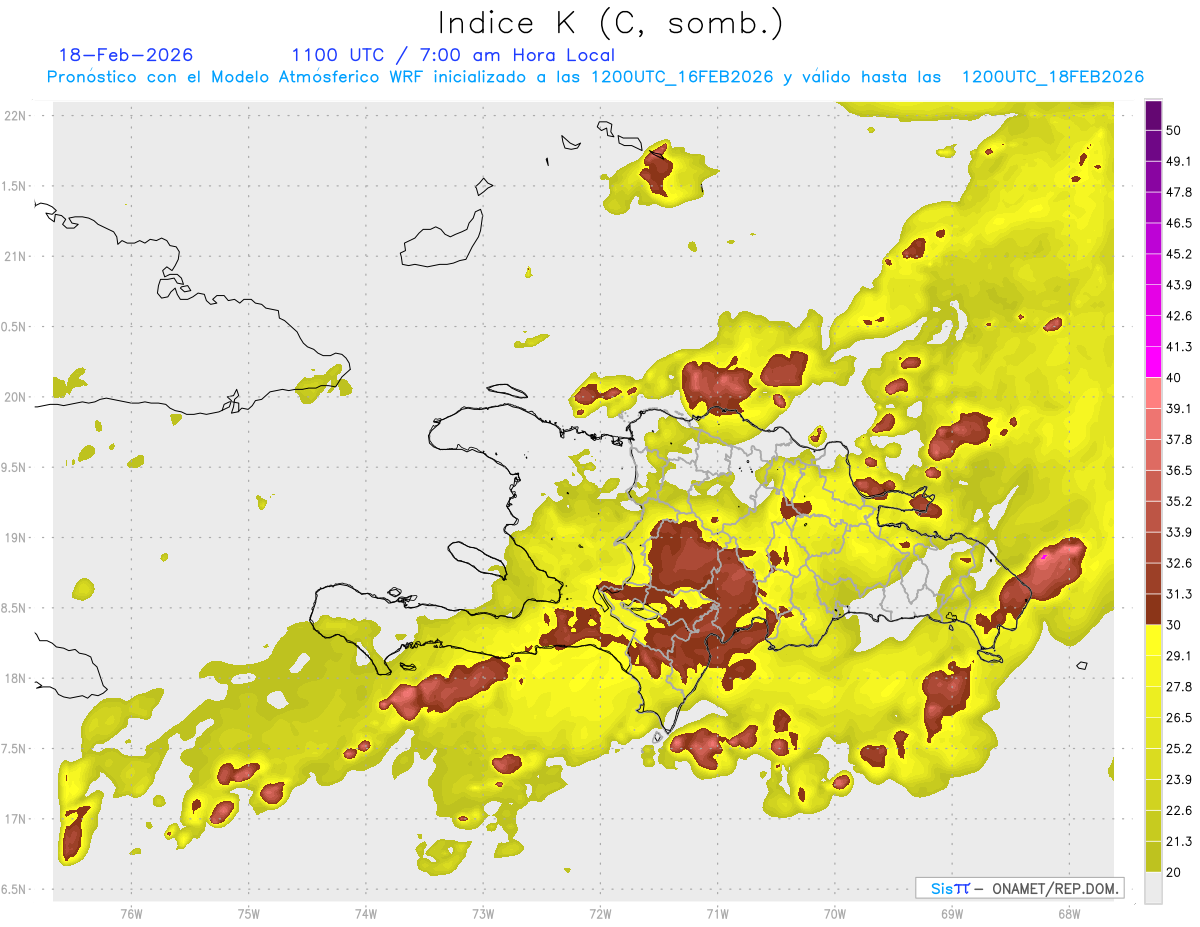
Task: Click the "37.8" colorbar label
Action: (1180, 439)
